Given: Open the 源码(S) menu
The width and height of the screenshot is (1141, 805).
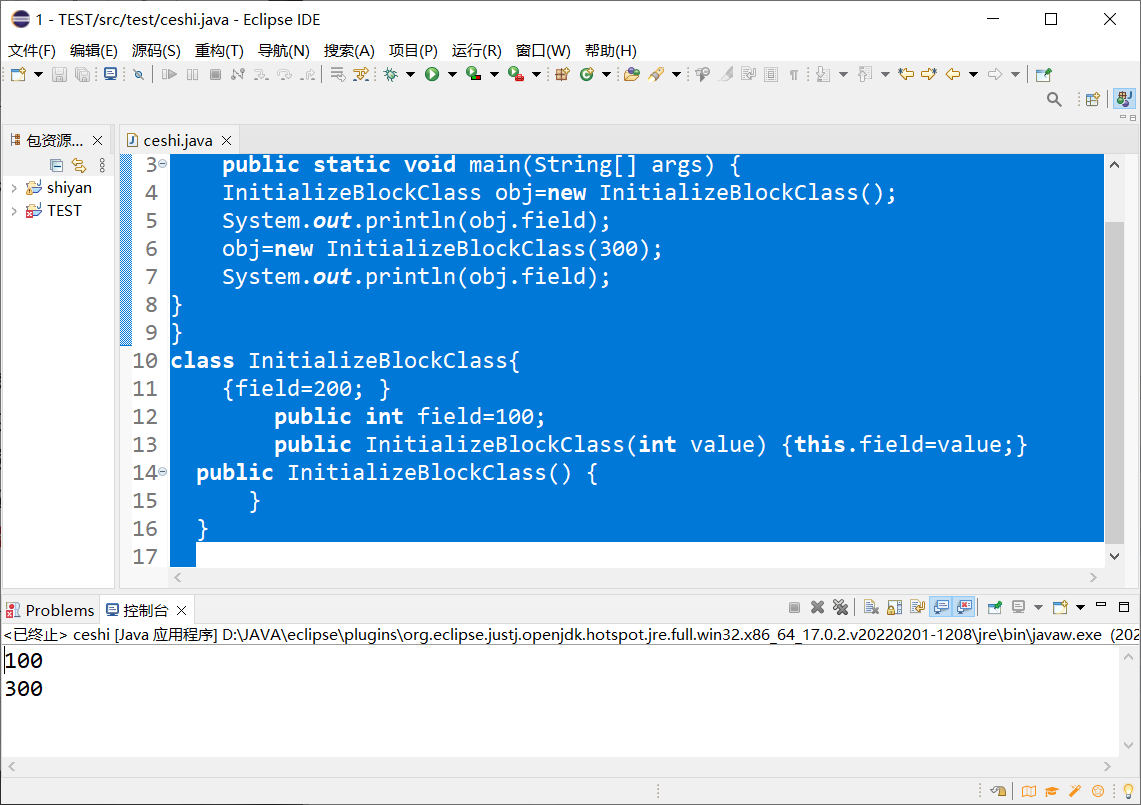Looking at the screenshot, I should [156, 51].
